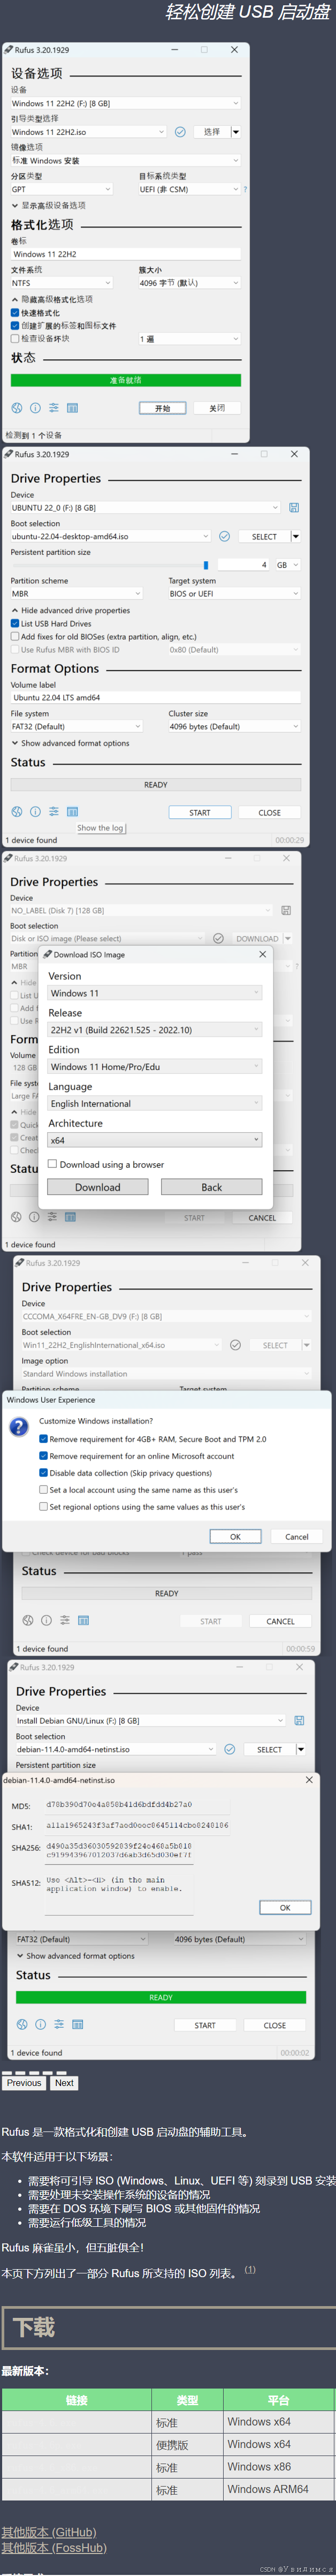Open Edition Windows 11 Home/Pro/Edu dropdown
This screenshot has height=2576, width=336.
(x=155, y=1067)
